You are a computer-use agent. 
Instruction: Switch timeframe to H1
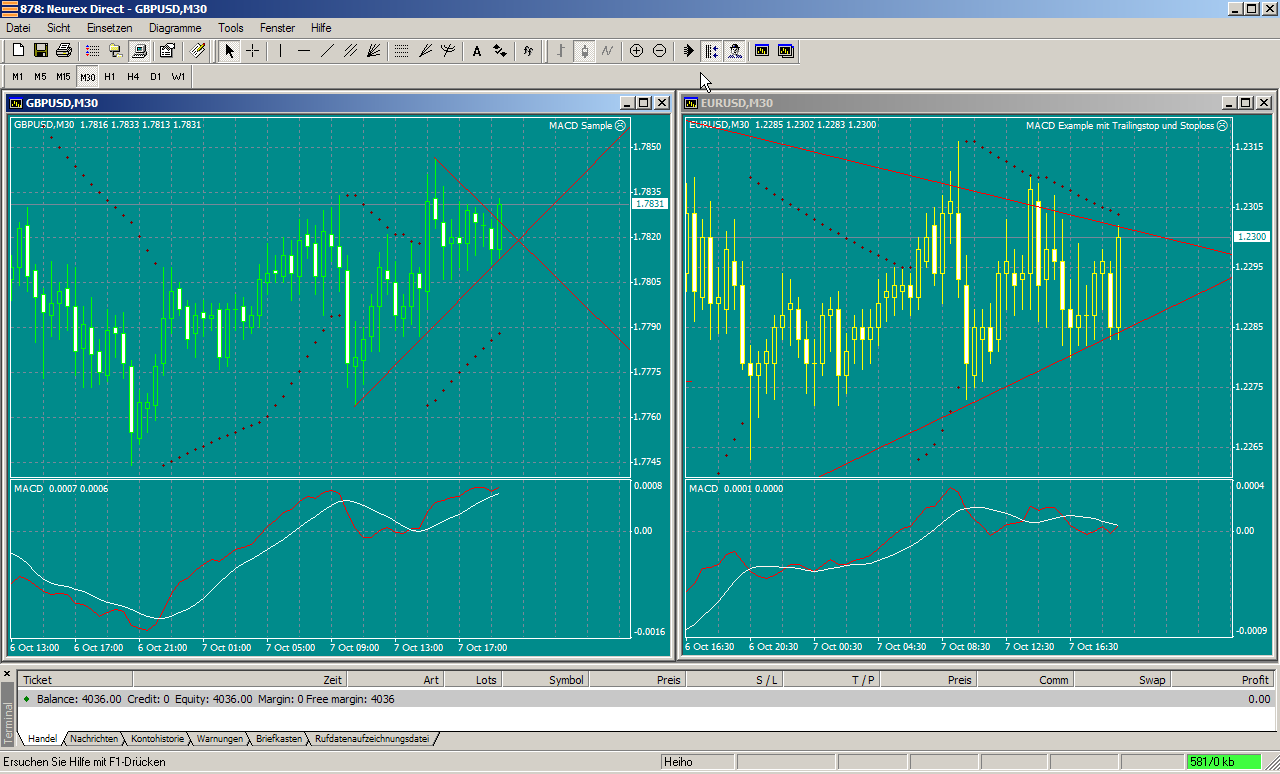109,76
